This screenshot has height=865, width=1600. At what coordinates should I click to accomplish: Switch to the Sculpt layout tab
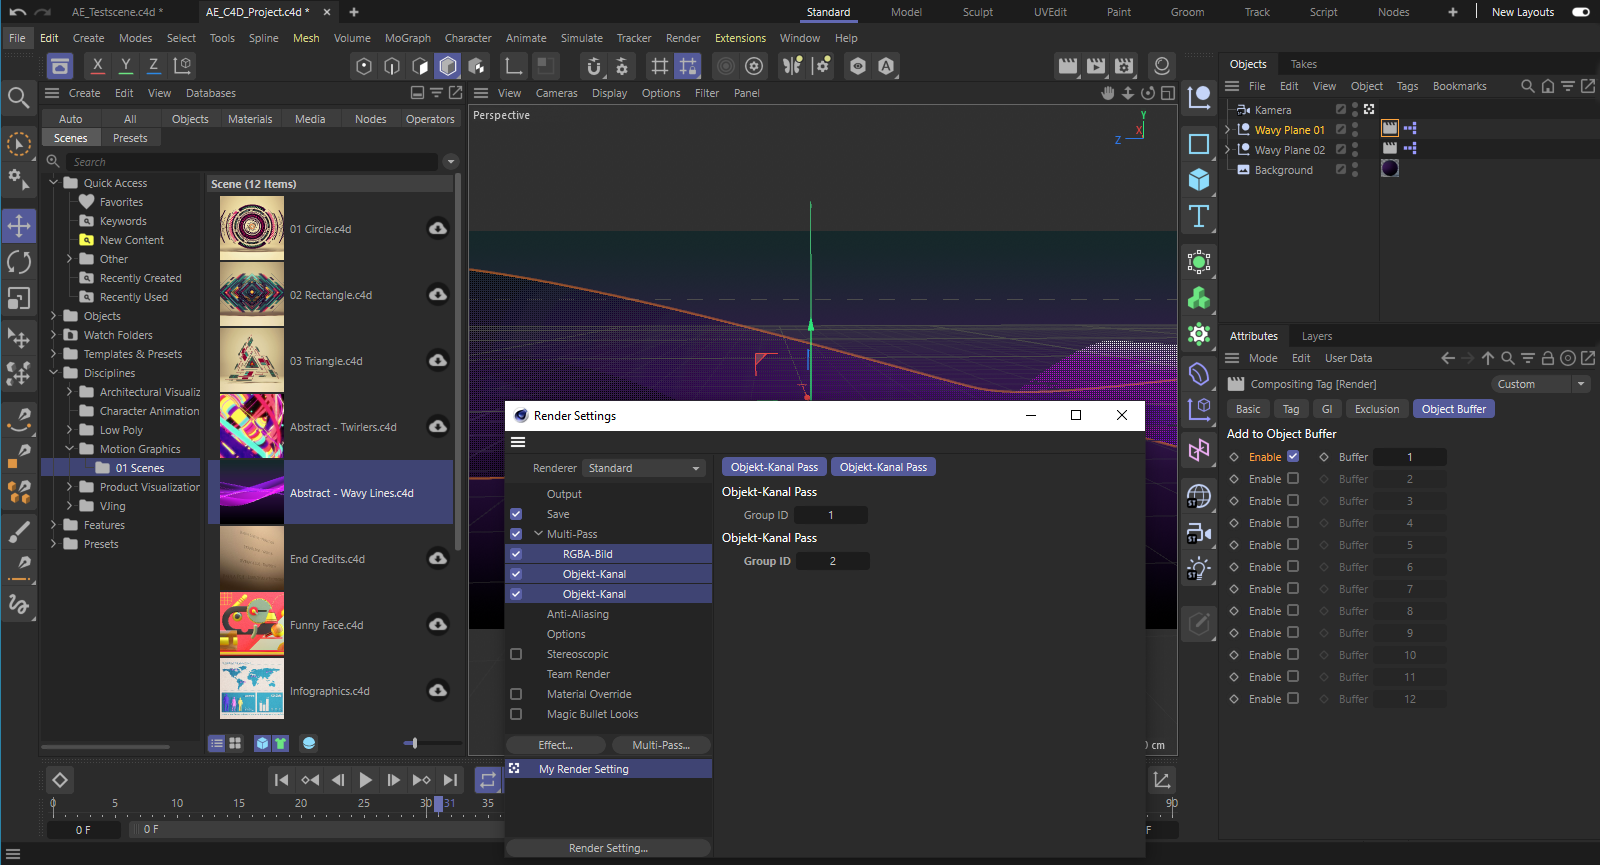(x=977, y=12)
